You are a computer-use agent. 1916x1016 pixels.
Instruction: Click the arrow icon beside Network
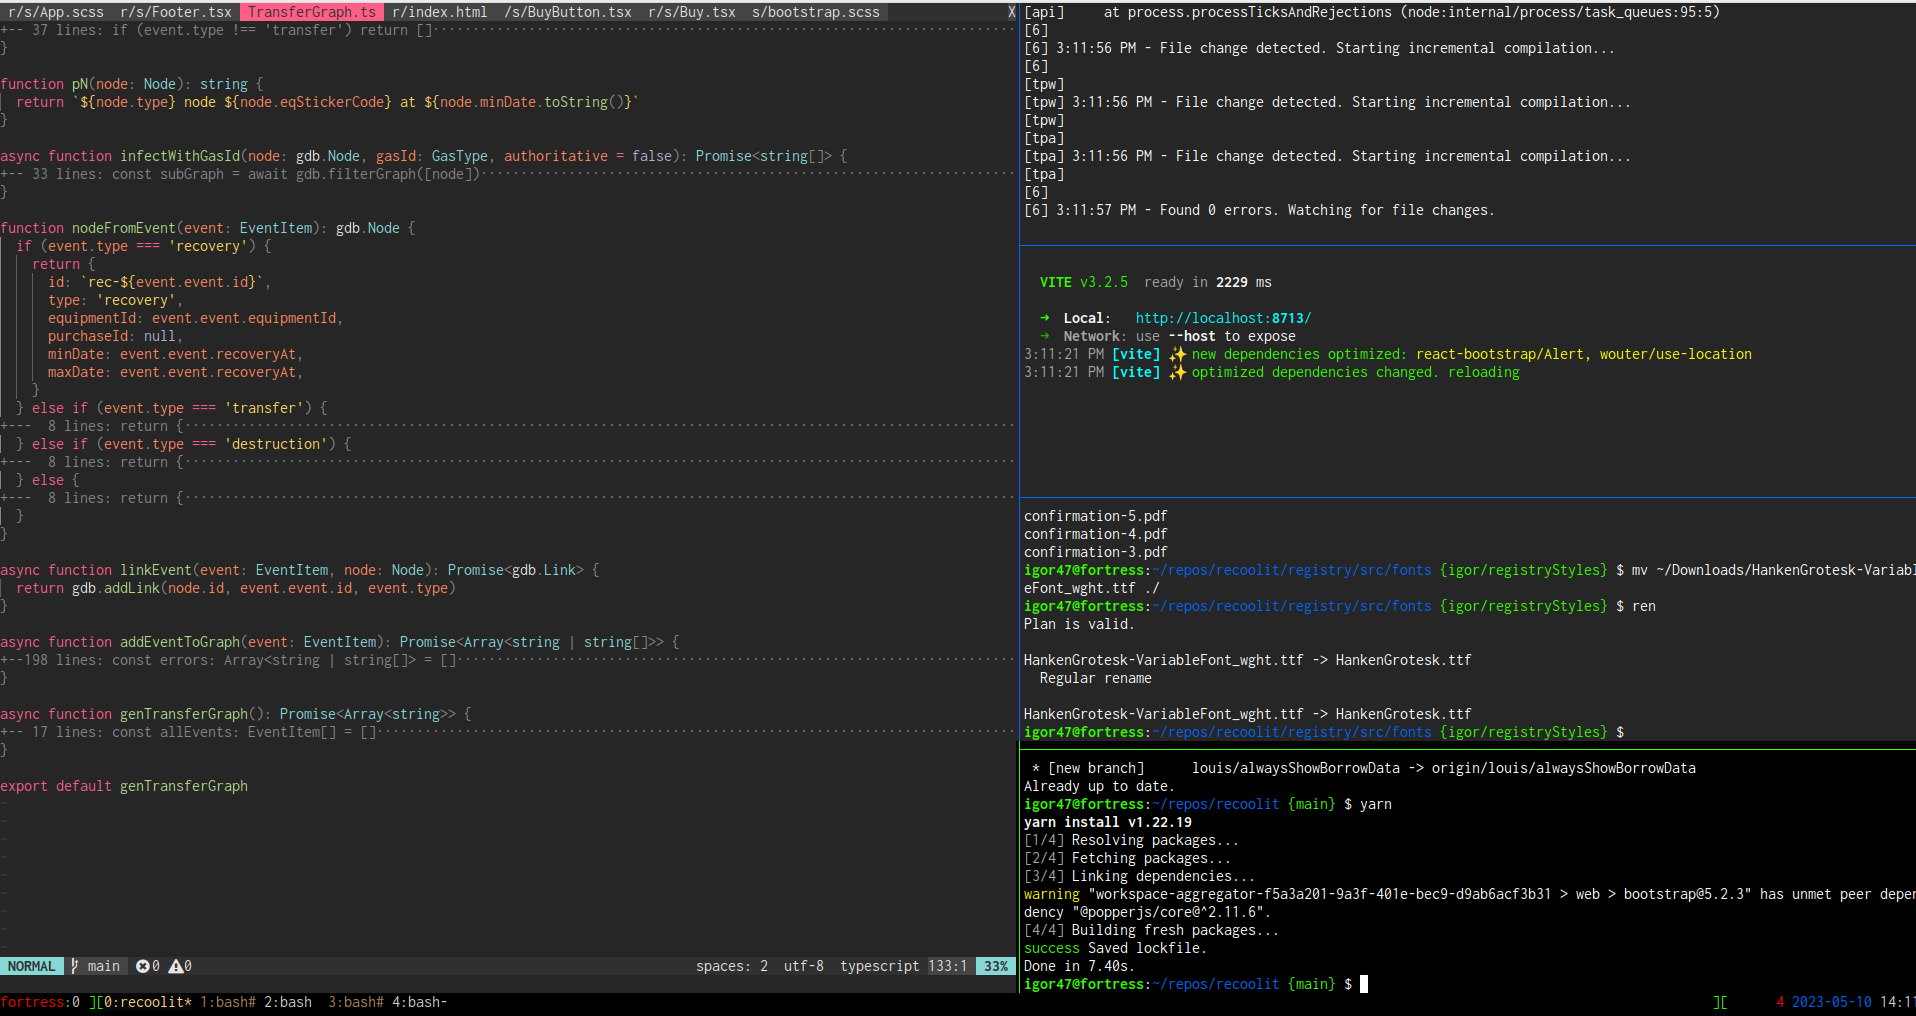pos(1045,336)
